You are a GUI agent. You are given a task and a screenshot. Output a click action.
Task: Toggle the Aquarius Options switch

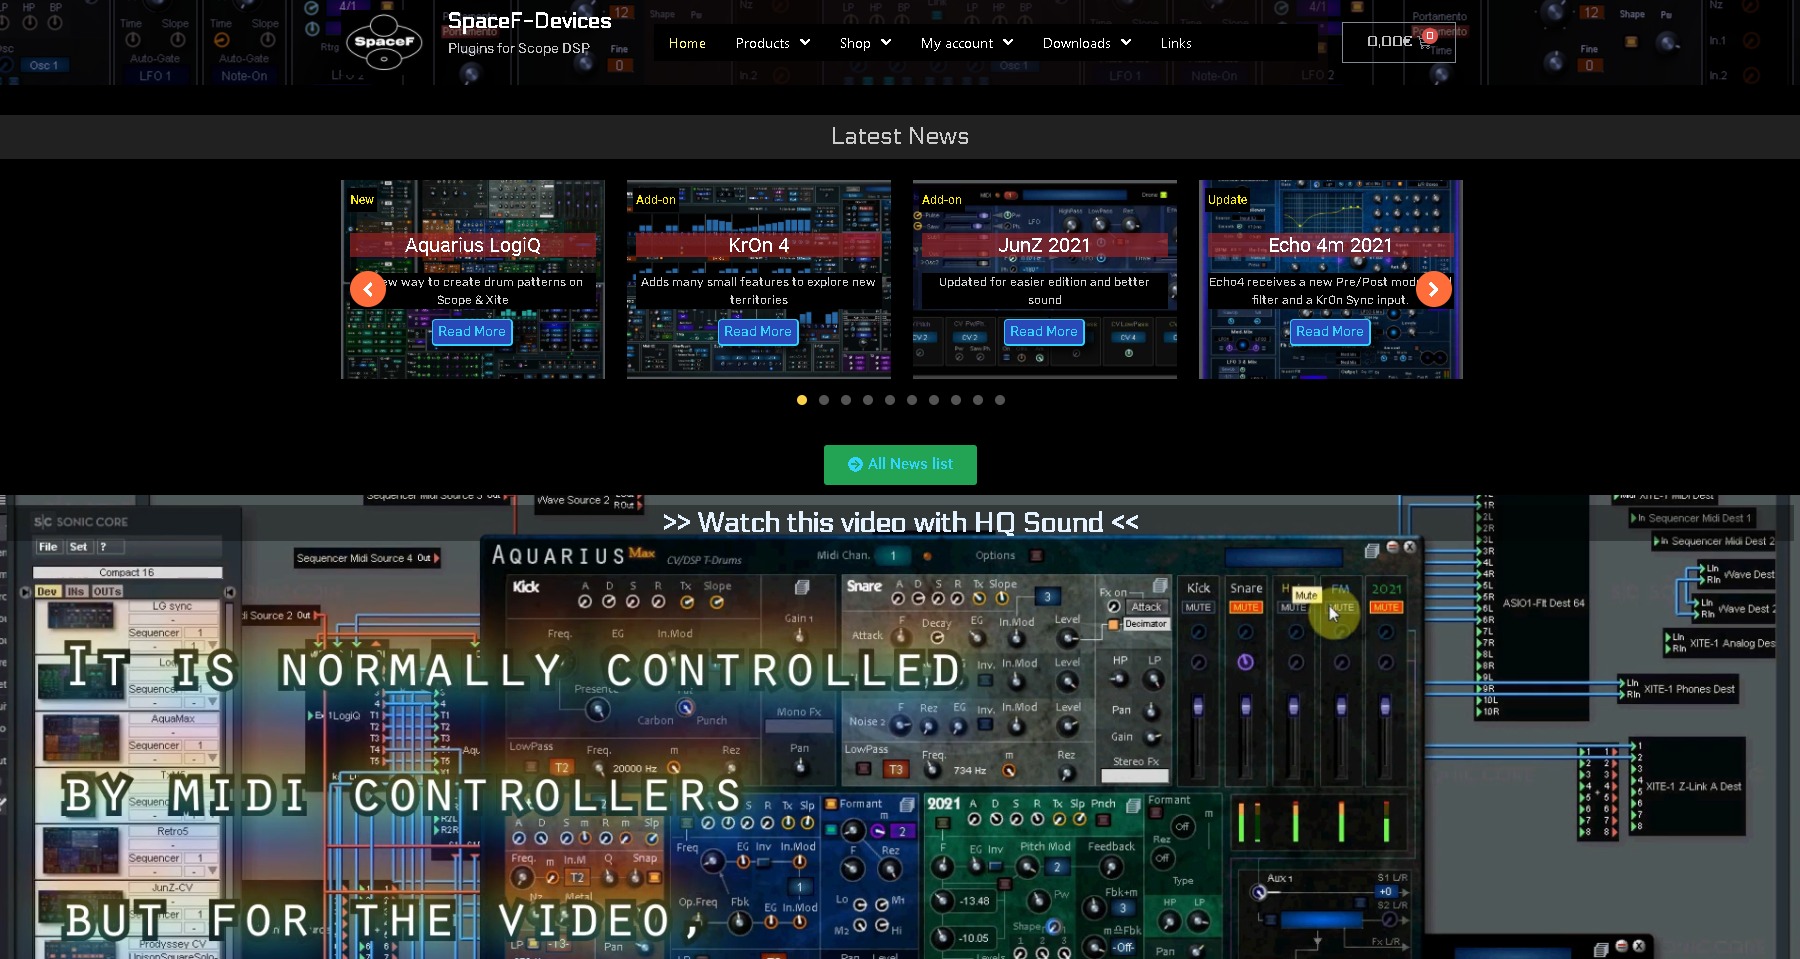[1036, 556]
